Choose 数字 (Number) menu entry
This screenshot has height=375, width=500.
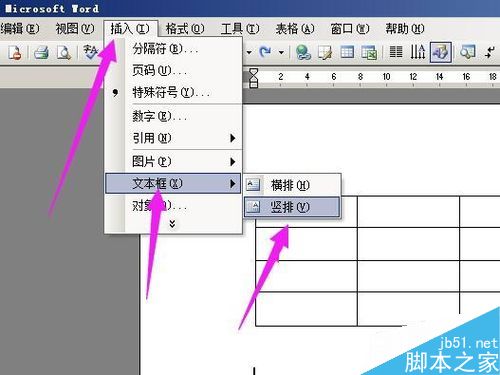173,116
